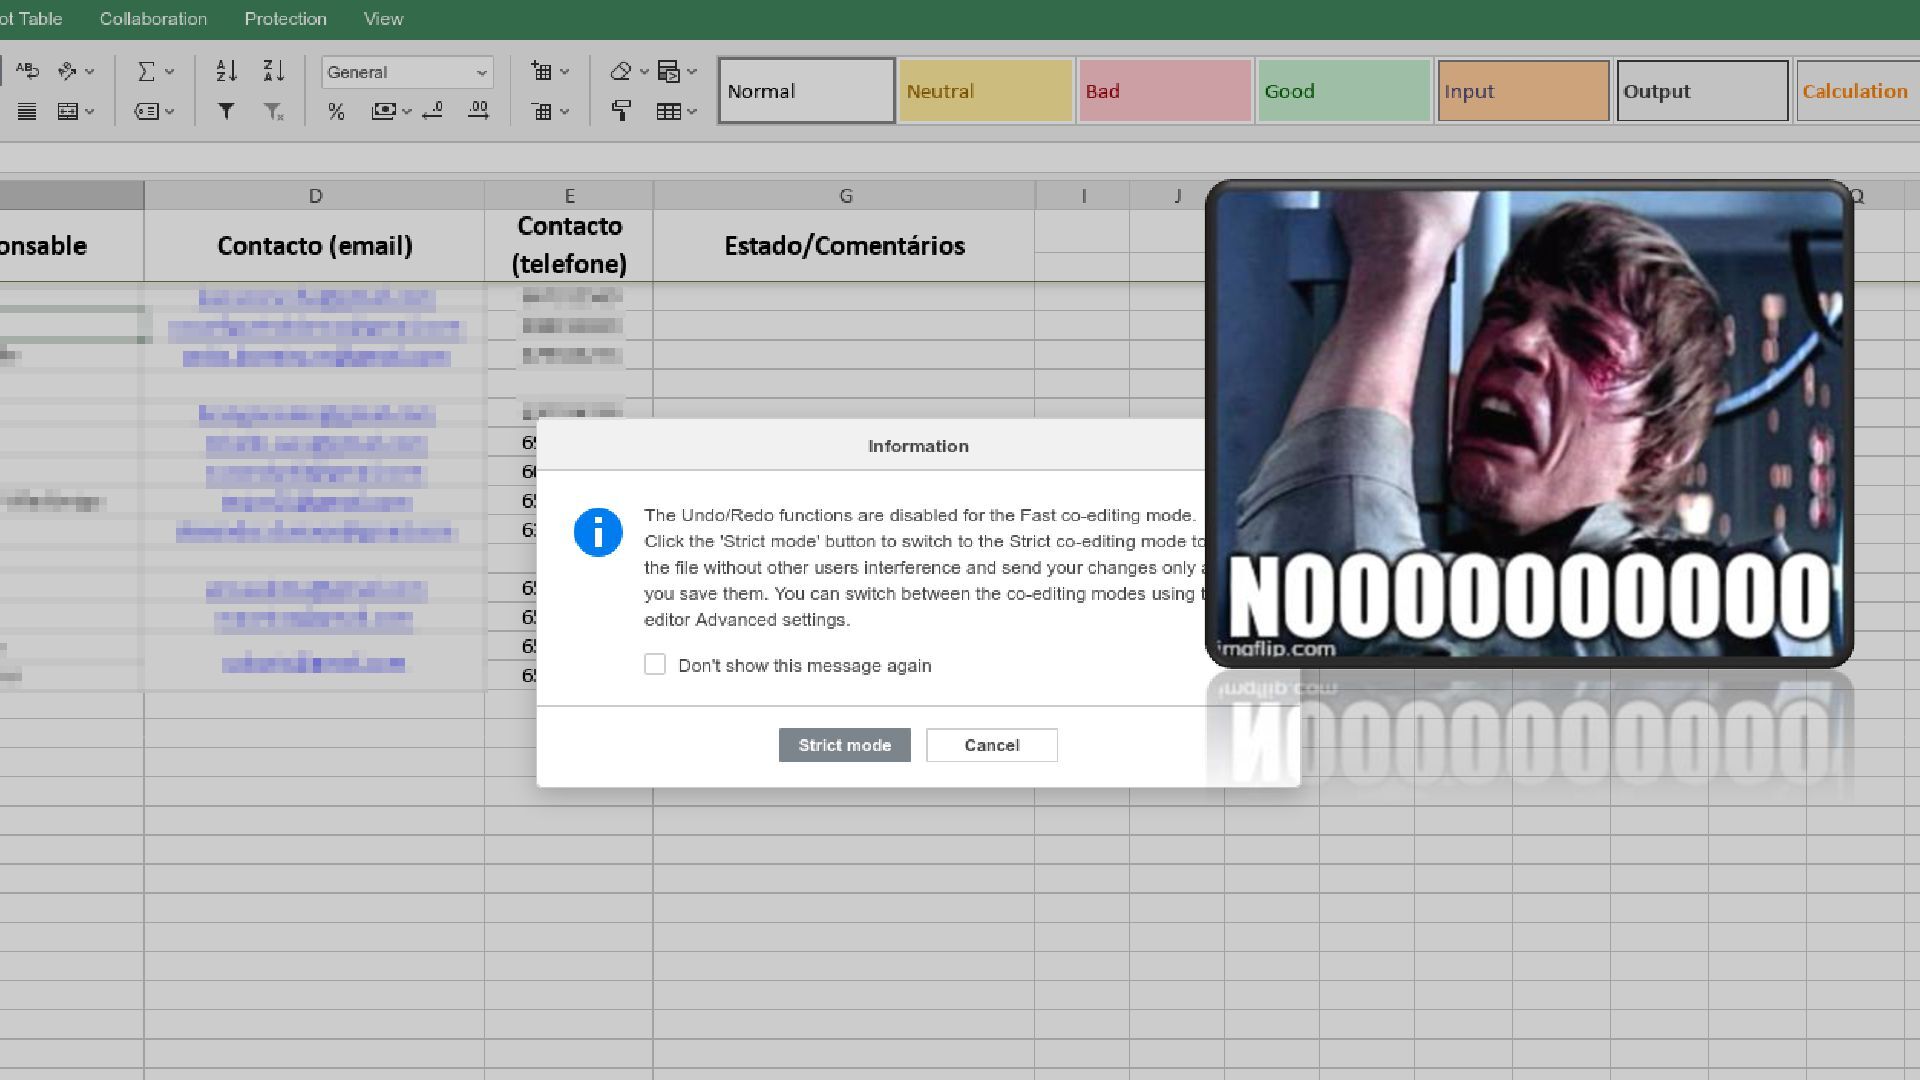This screenshot has width=1920, height=1080.
Task: Click the 'Contacto (telefone)' header cell
Action: pyautogui.click(x=569, y=246)
